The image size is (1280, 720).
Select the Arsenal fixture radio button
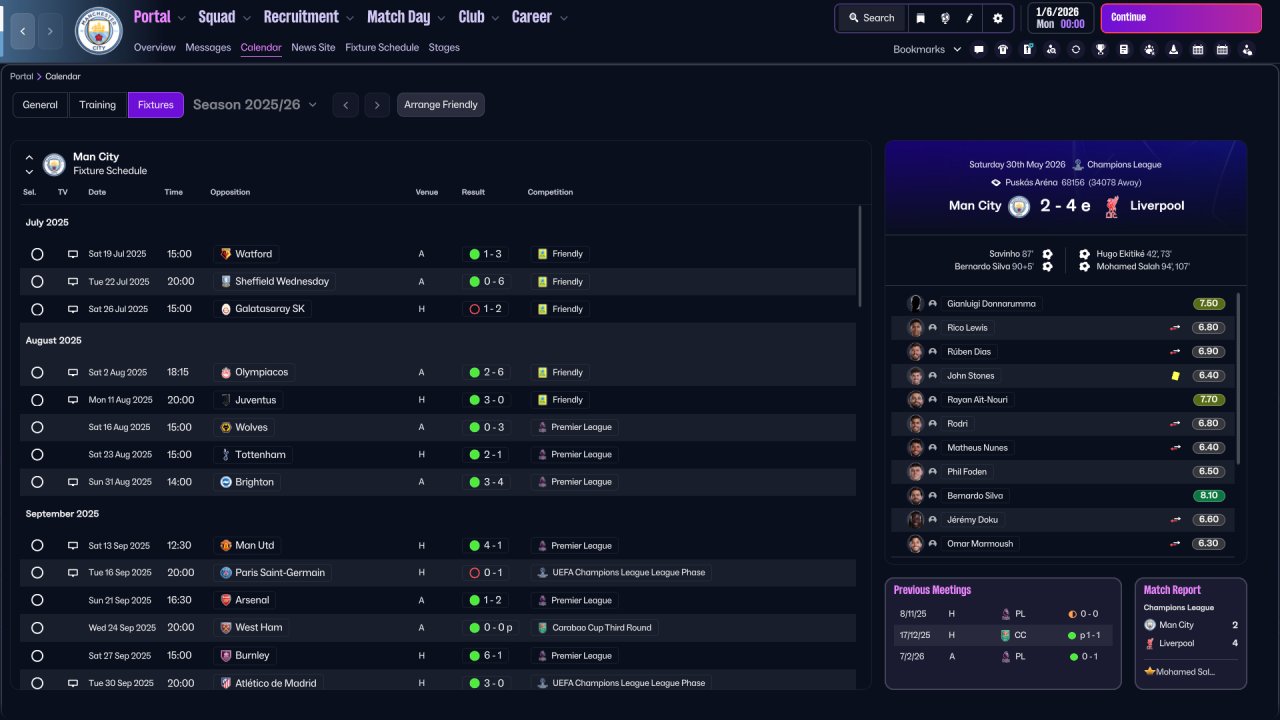pos(37,601)
